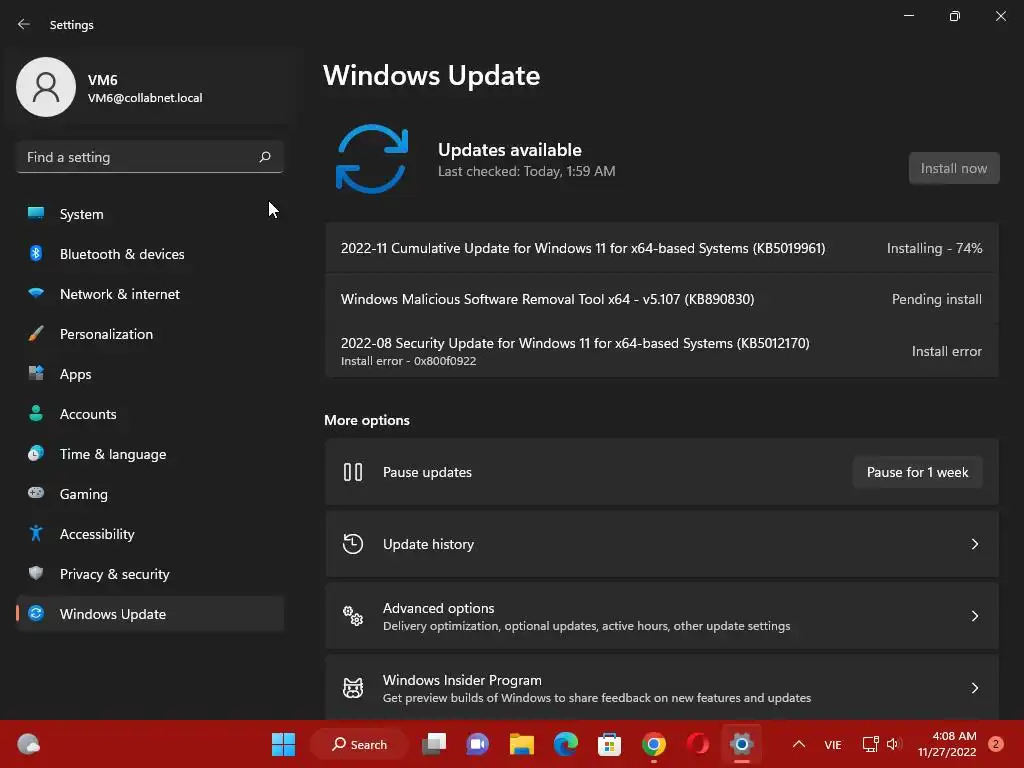Click the Update history clock icon

click(353, 544)
